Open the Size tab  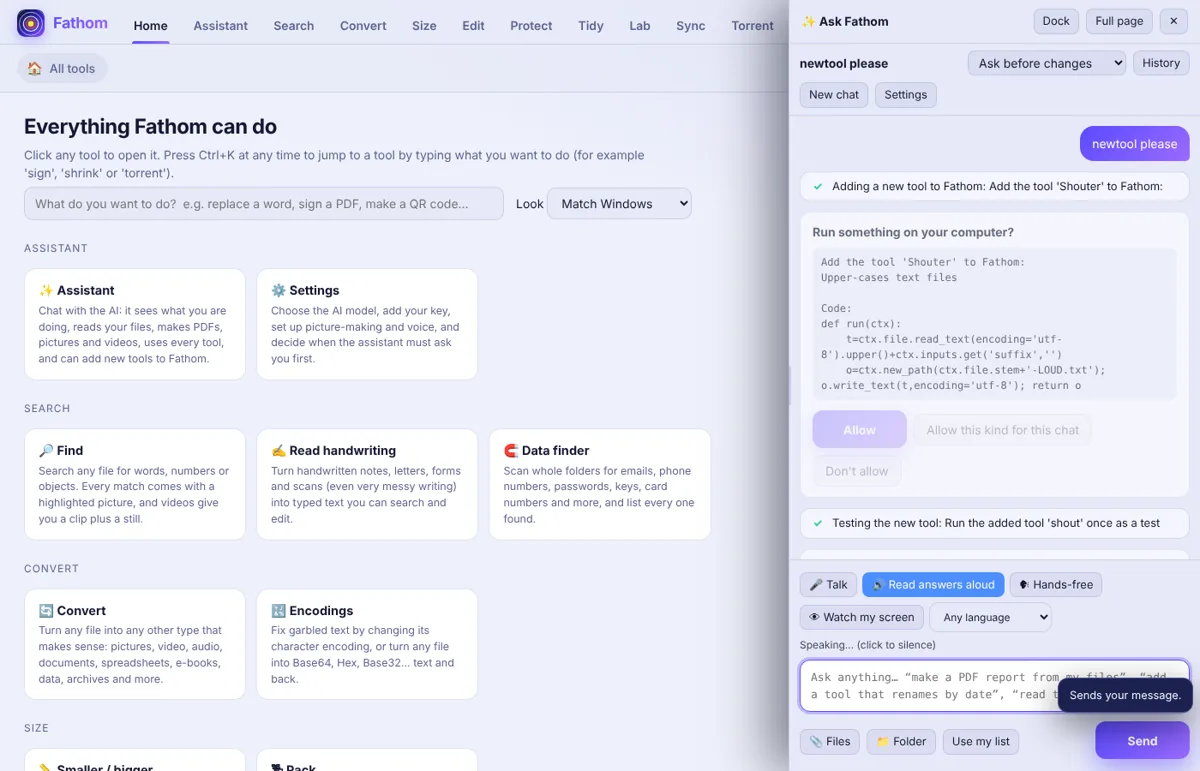(x=424, y=26)
